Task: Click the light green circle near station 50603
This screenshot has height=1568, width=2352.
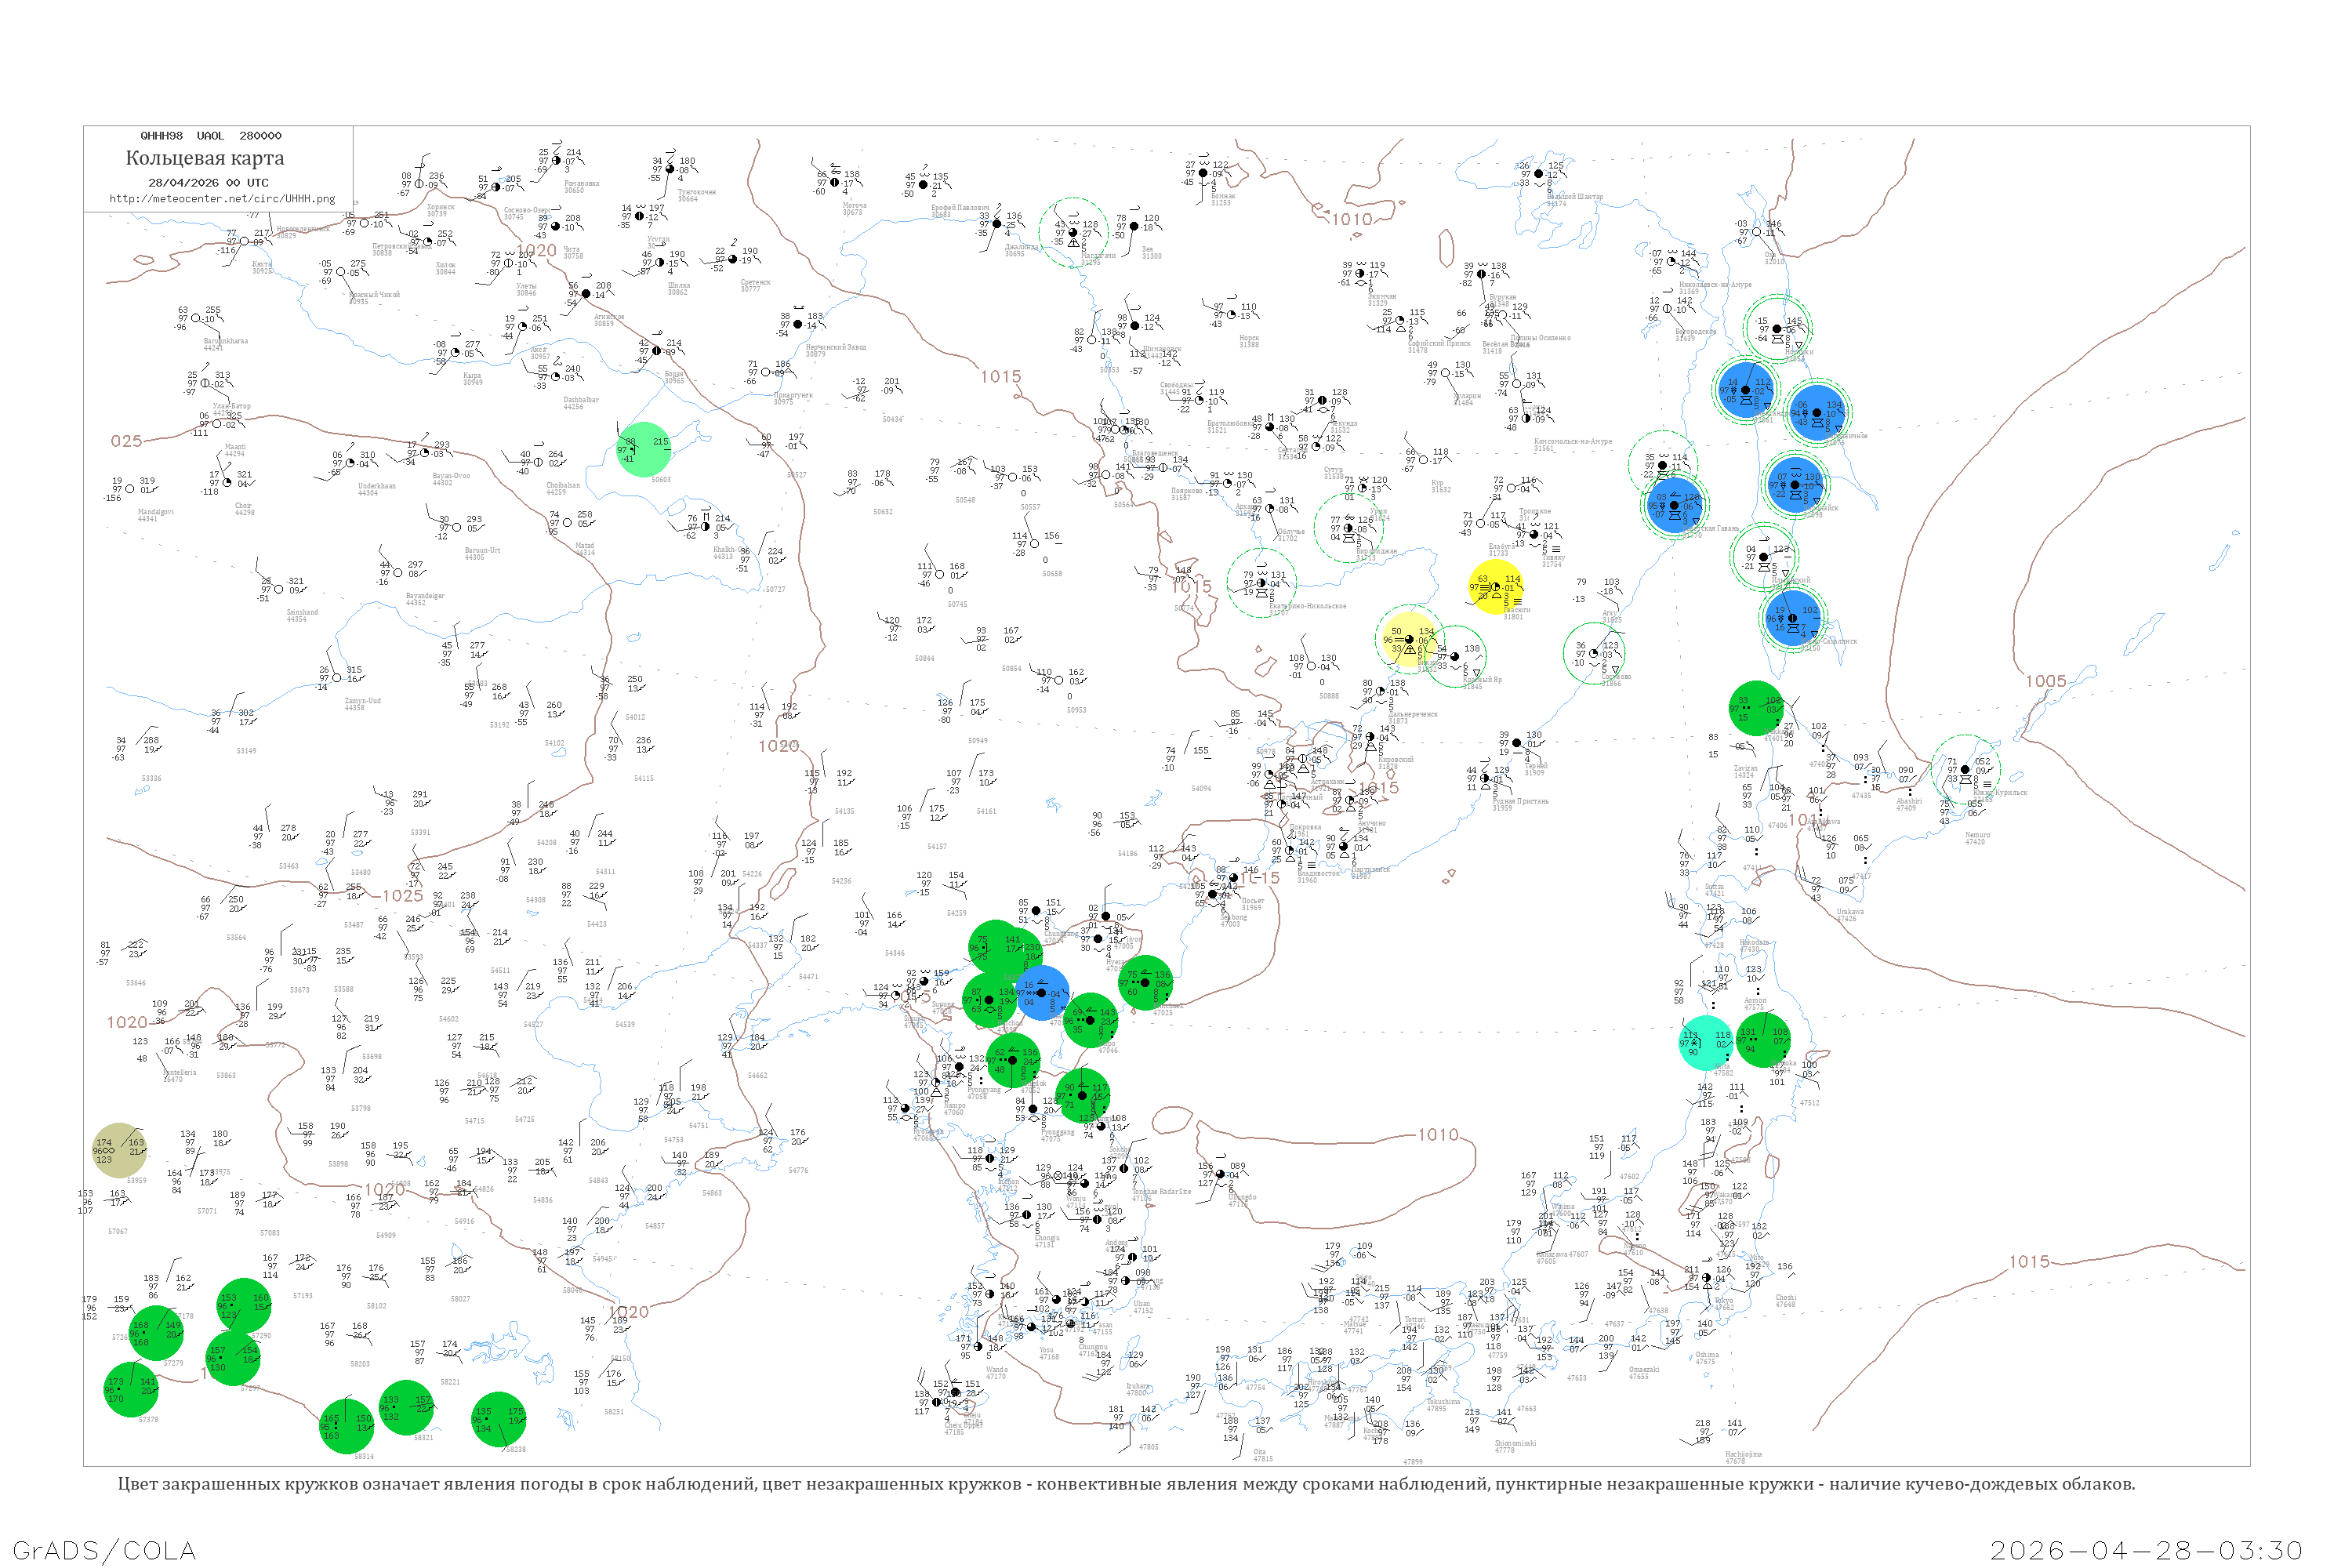Action: (645, 449)
